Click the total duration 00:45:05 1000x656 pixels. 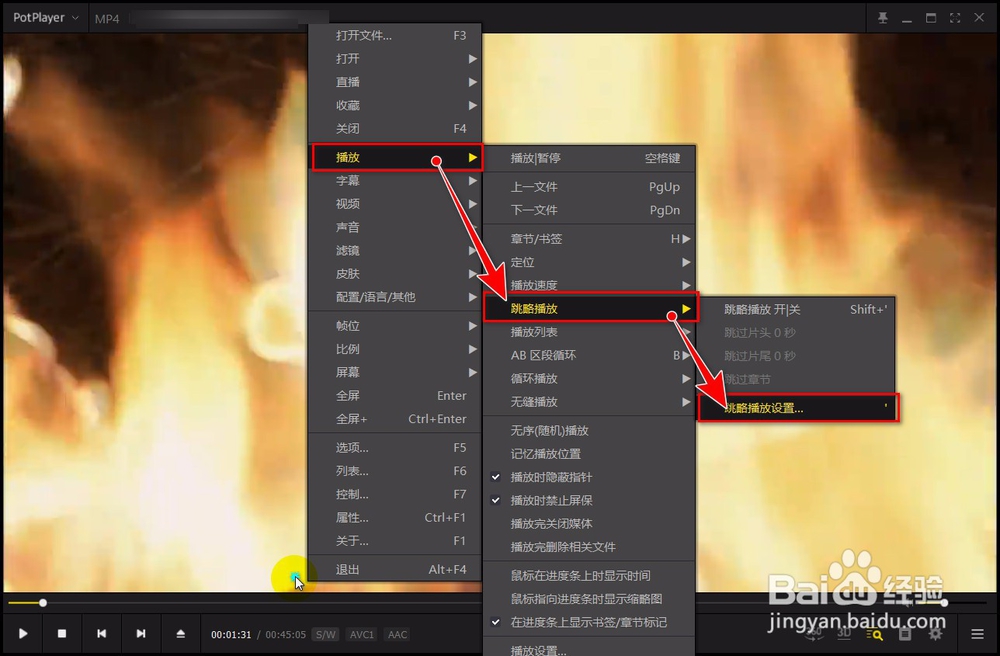click(285, 634)
